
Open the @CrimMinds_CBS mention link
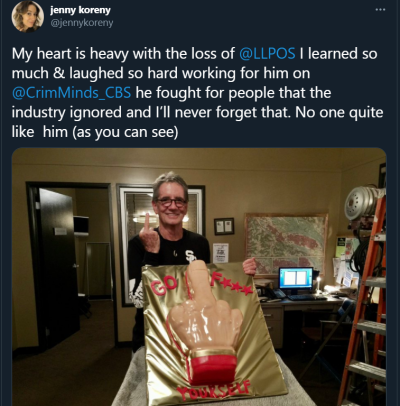pyautogui.click(x=71, y=93)
